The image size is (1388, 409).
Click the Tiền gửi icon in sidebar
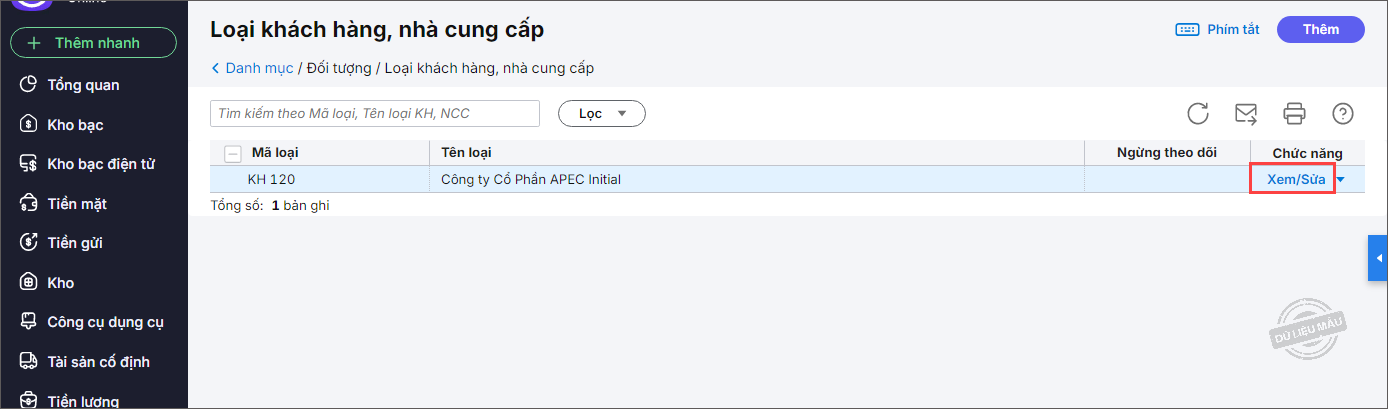point(29,243)
